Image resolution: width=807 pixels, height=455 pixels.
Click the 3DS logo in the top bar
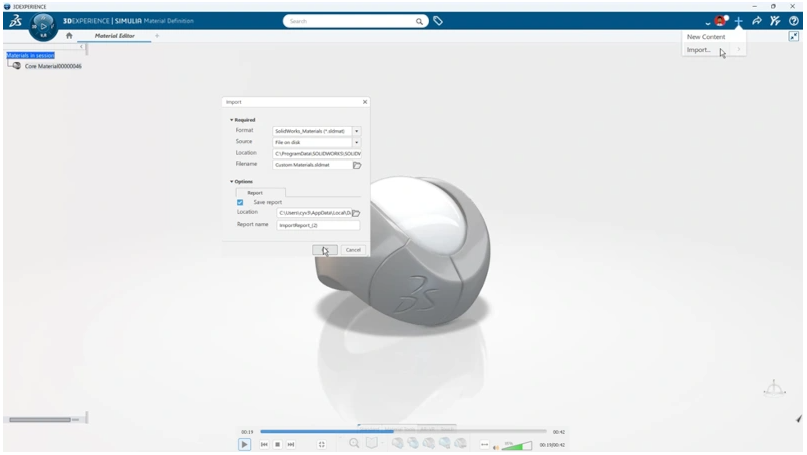15,21
